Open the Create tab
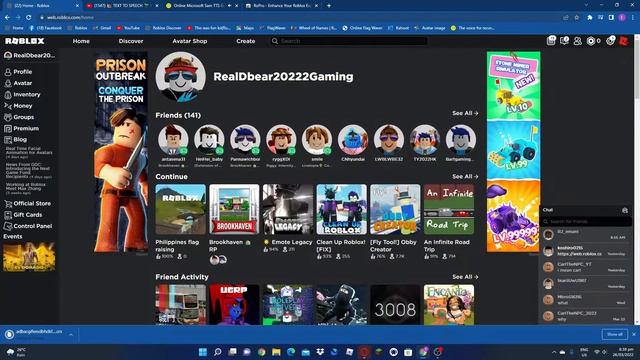The width and height of the screenshot is (640, 360). 245,41
